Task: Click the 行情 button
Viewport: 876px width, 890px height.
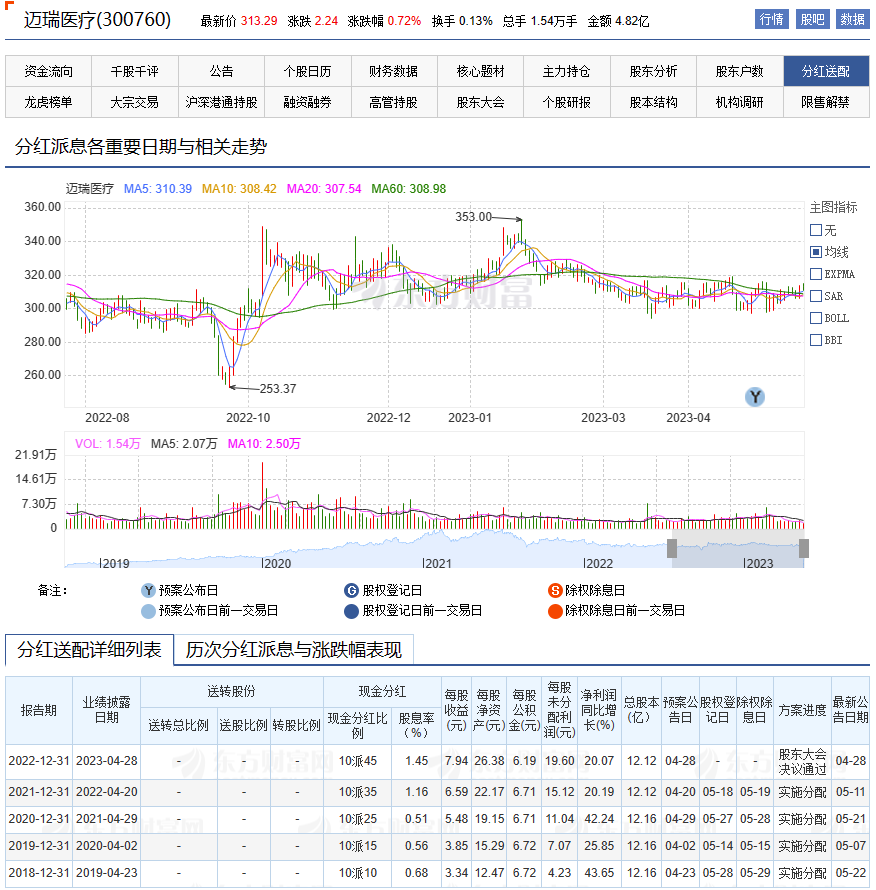Action: (x=771, y=19)
